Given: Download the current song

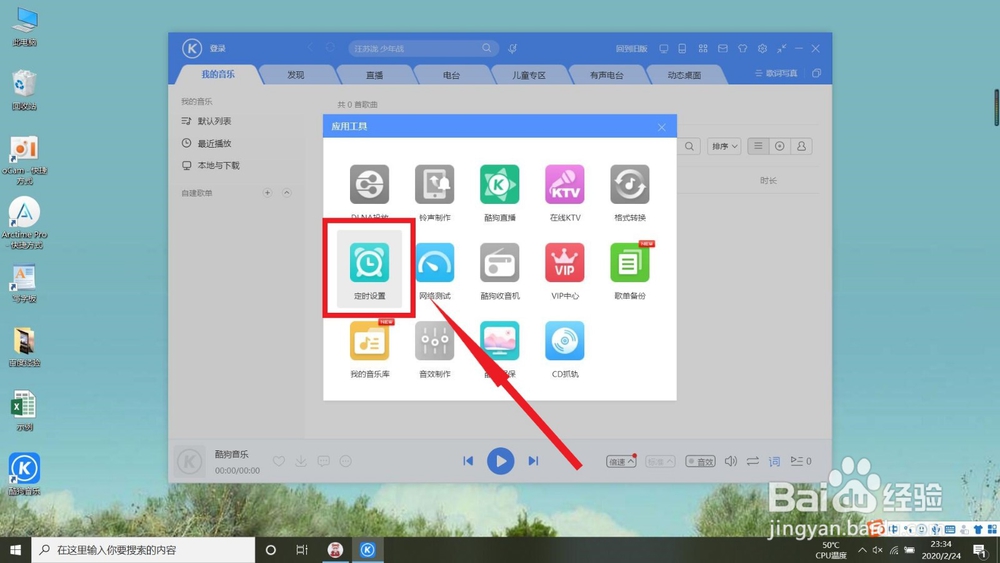Looking at the screenshot, I should point(301,461).
